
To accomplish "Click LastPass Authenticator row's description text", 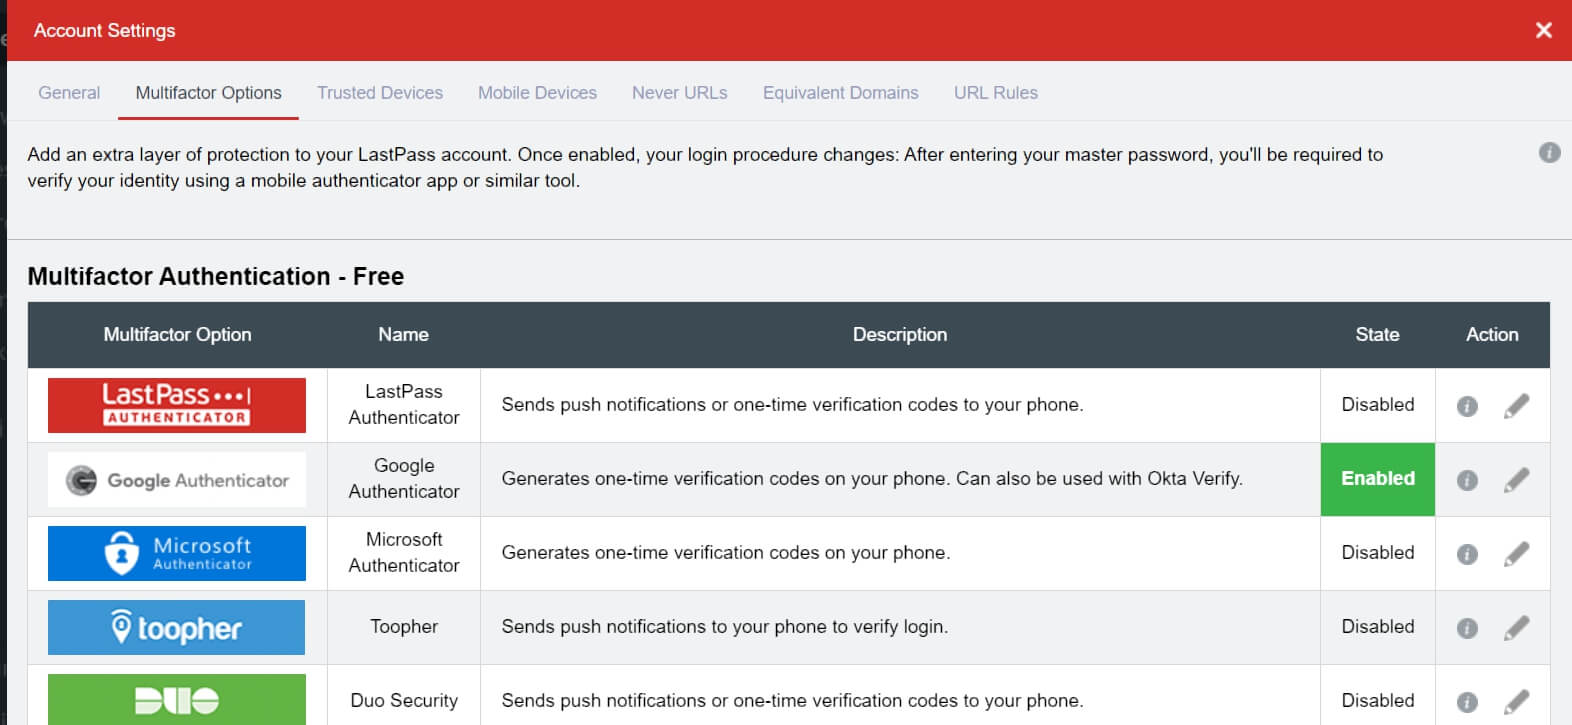I will coord(793,405).
